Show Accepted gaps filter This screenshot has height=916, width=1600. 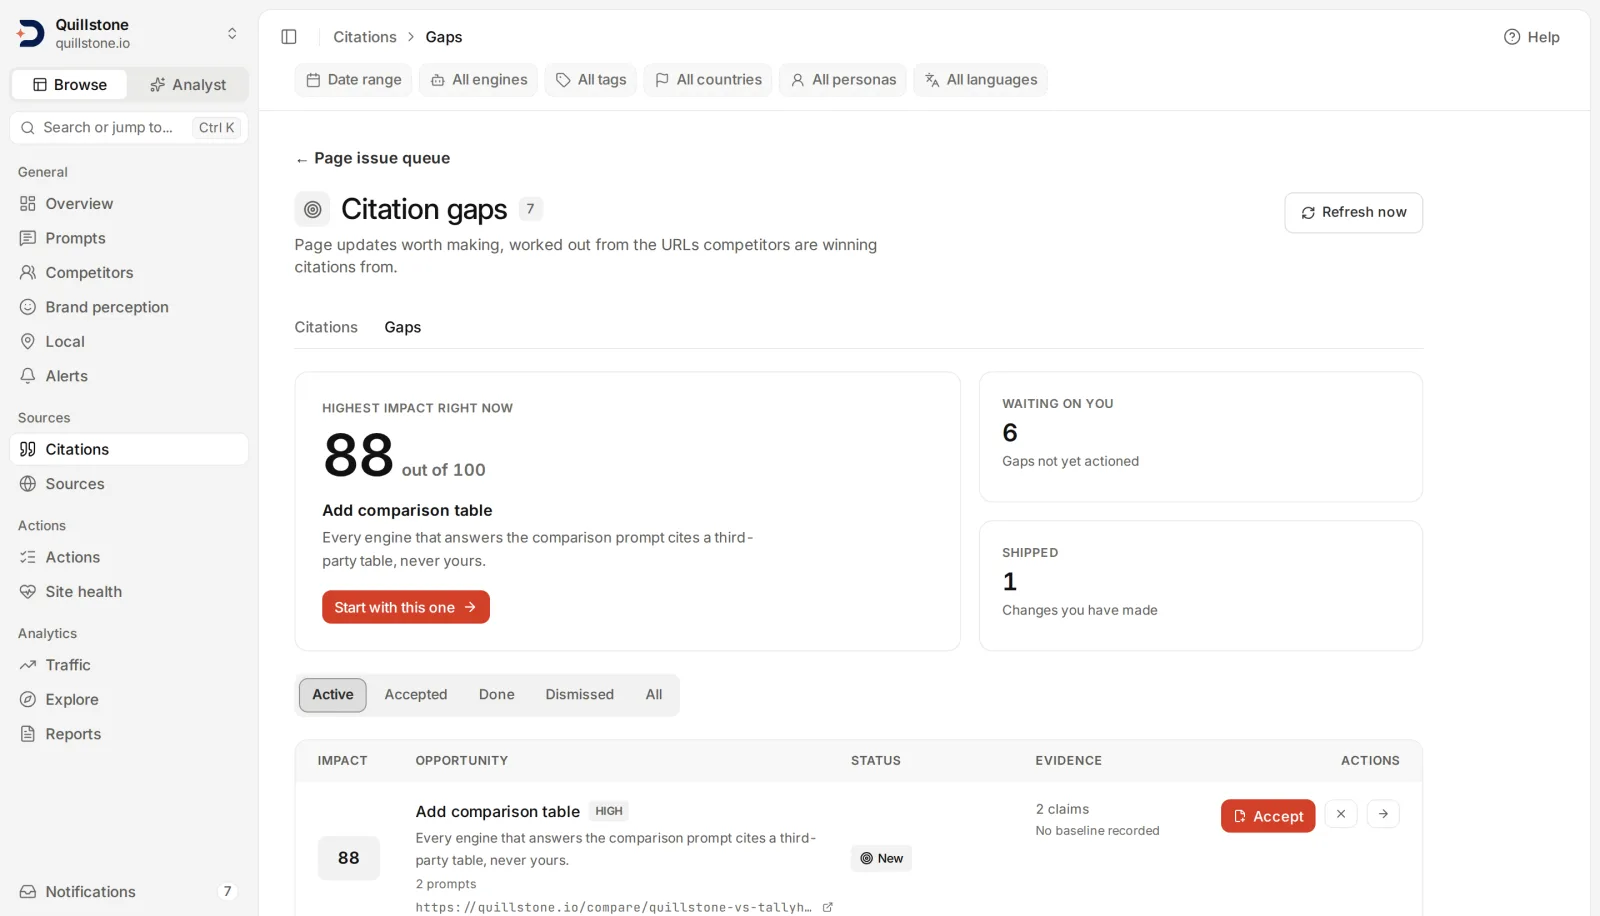pyautogui.click(x=416, y=695)
